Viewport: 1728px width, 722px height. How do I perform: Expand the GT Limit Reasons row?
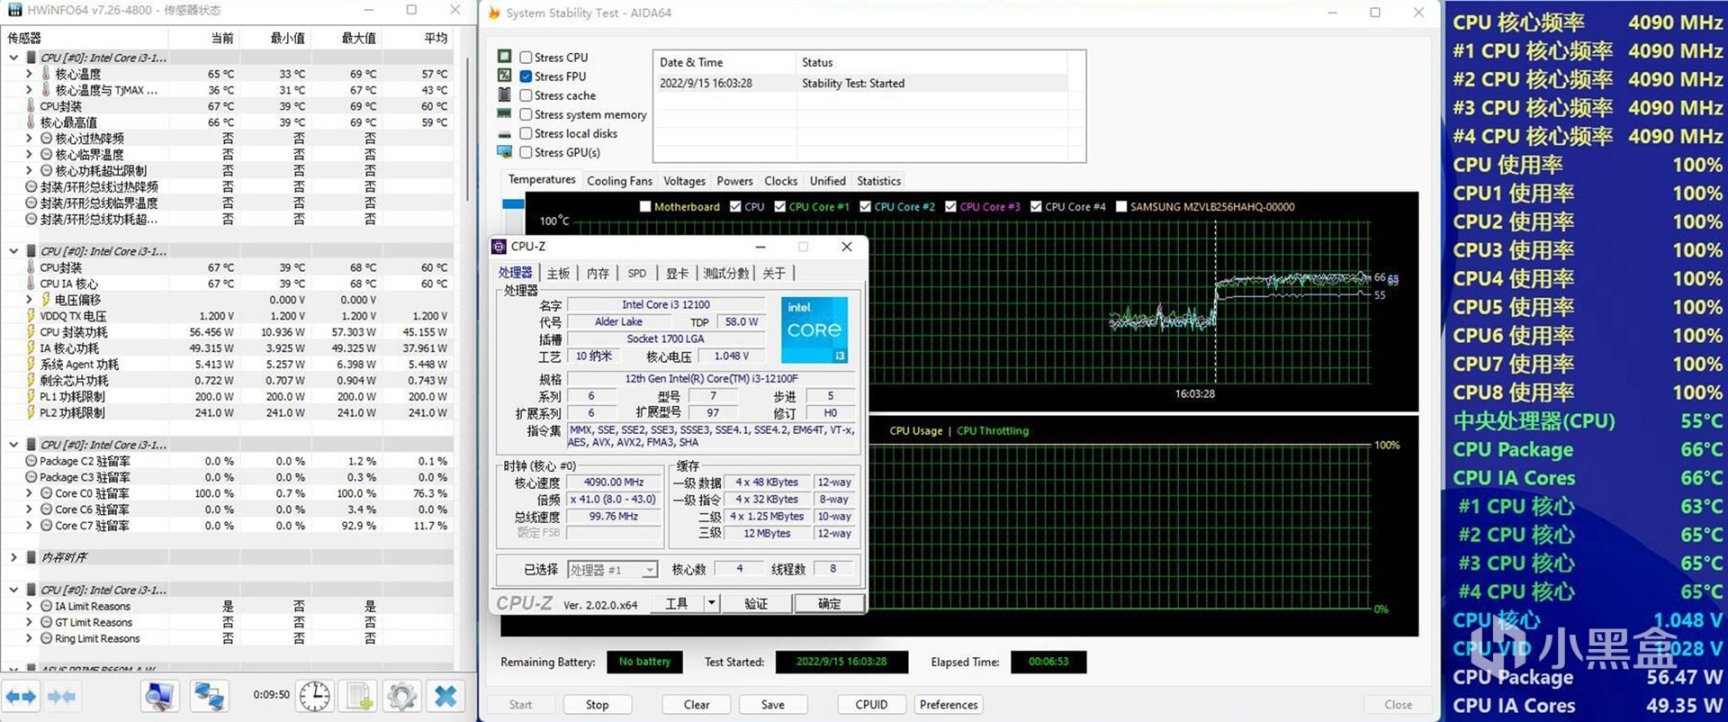(x=29, y=622)
